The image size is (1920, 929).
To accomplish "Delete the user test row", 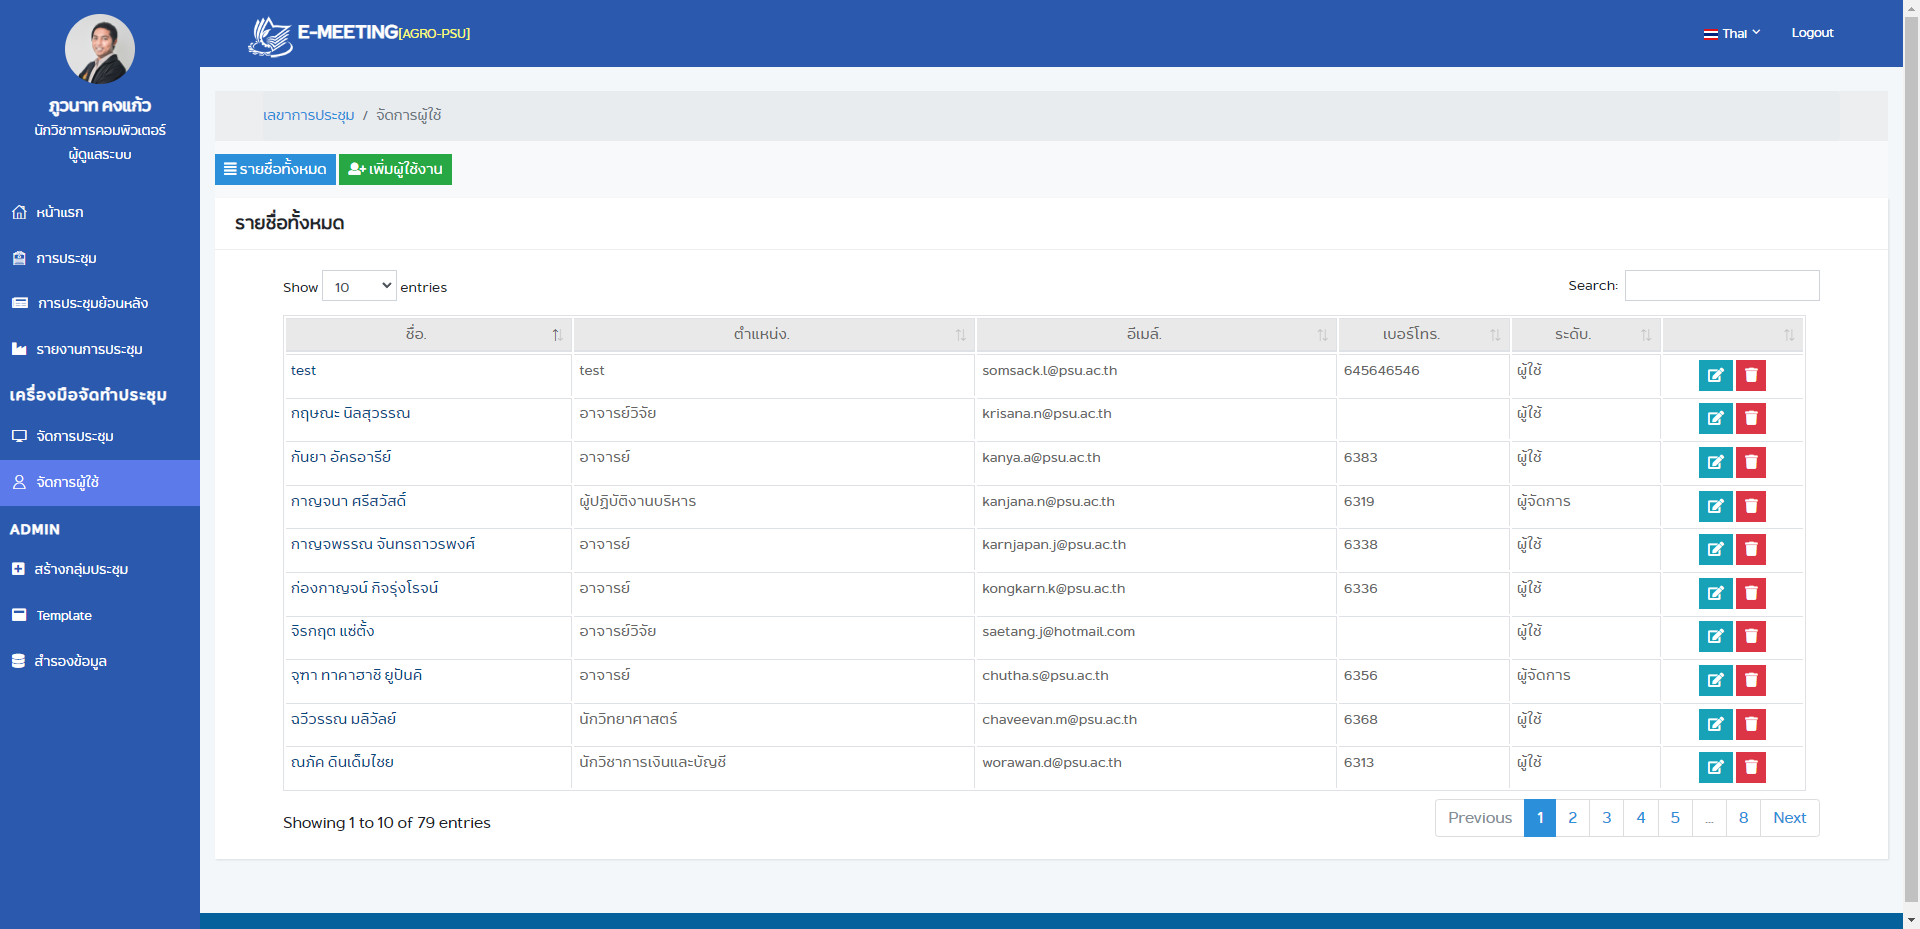I will click(x=1751, y=375).
